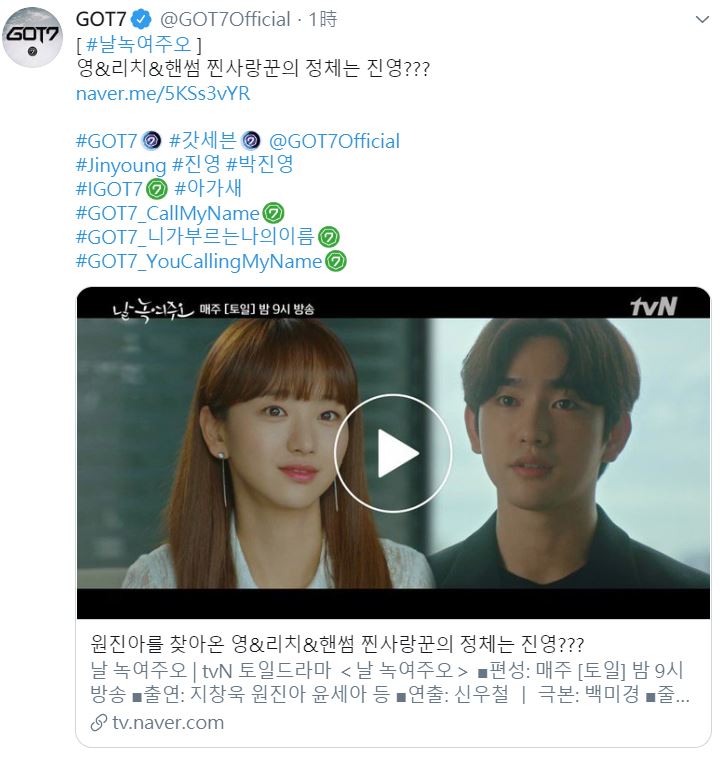722x757 pixels.
Task: Click the GOT7 profile avatar
Action: click(x=32, y=37)
